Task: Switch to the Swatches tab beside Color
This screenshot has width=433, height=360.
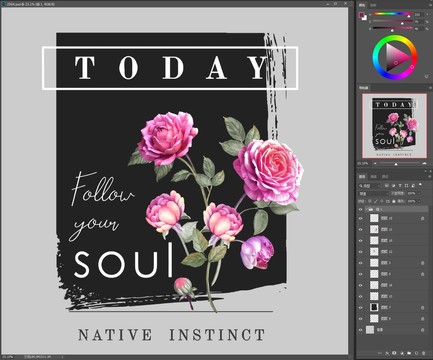Action: [373, 5]
